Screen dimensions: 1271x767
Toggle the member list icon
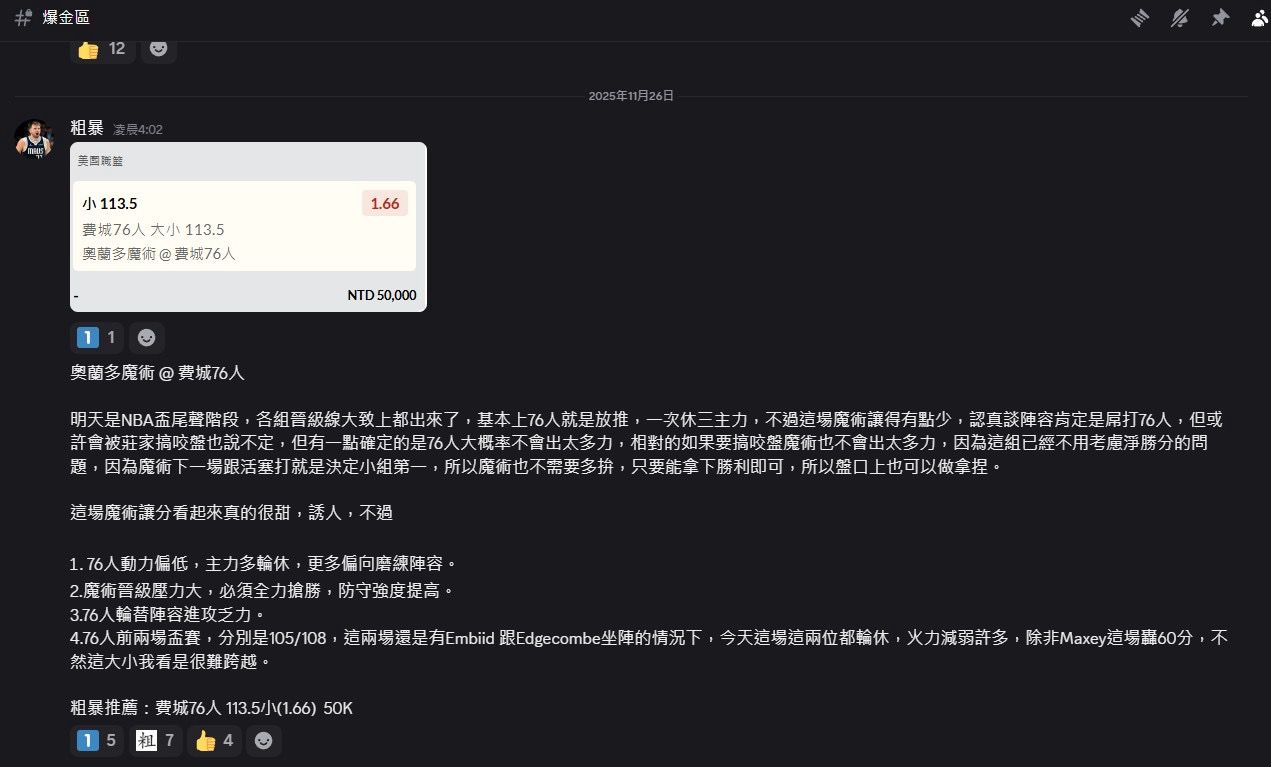[1259, 18]
